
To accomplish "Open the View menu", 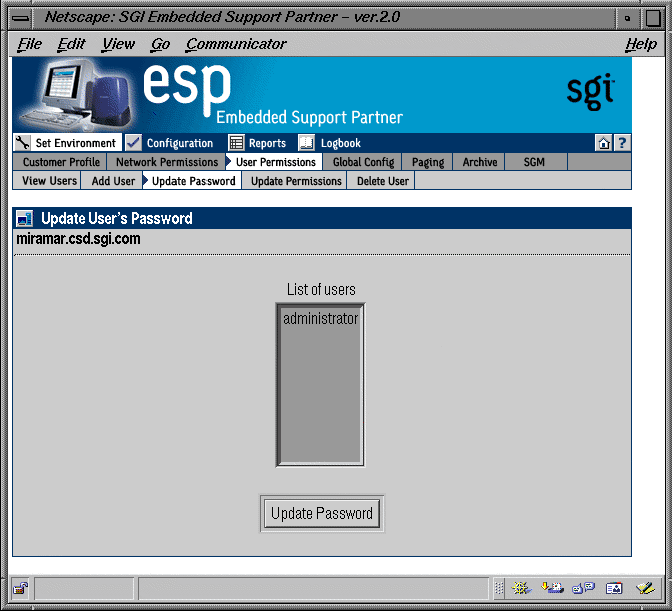I will point(118,44).
